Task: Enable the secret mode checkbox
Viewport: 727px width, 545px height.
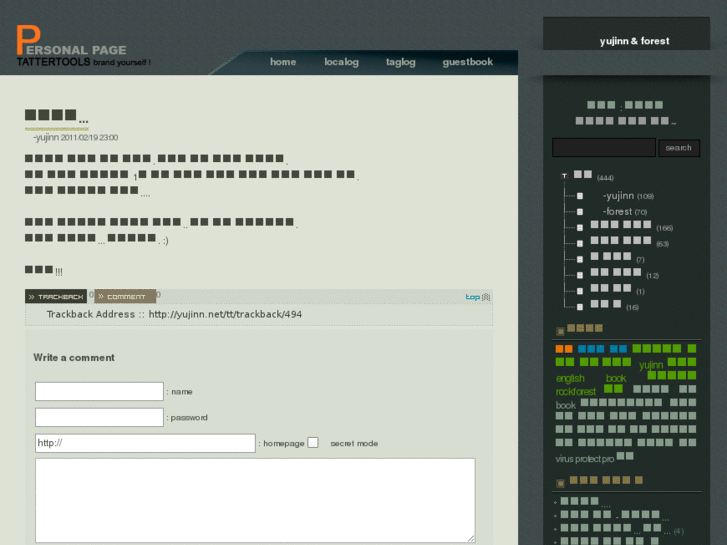Action: pyautogui.click(x=313, y=442)
